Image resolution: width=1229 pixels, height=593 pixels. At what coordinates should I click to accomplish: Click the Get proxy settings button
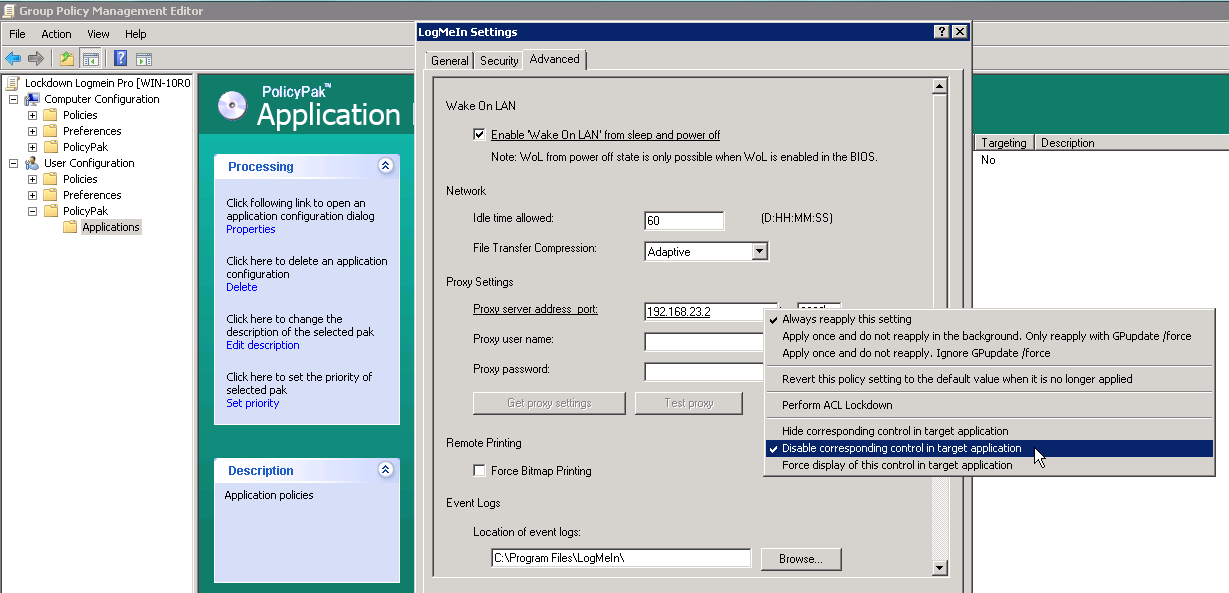549,403
